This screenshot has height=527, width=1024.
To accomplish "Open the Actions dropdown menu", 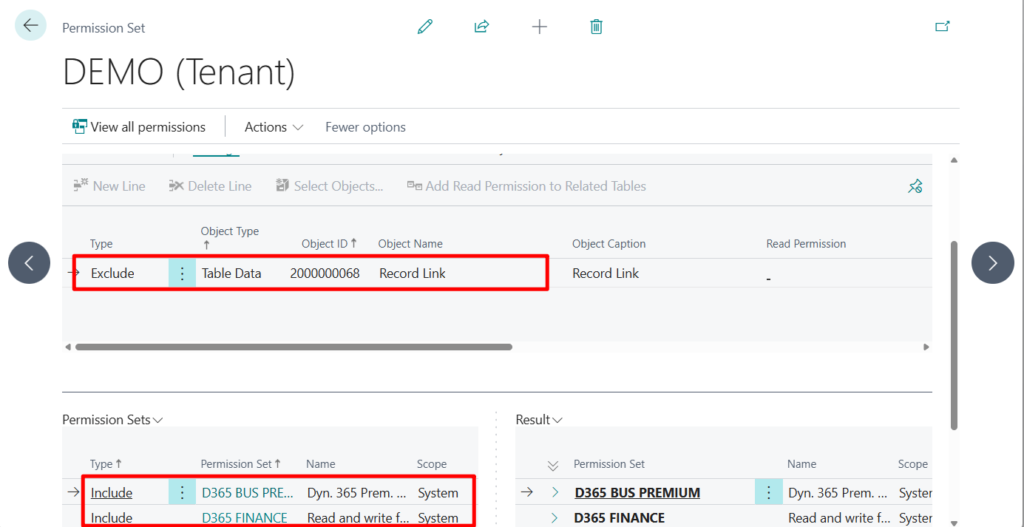I will click(274, 127).
